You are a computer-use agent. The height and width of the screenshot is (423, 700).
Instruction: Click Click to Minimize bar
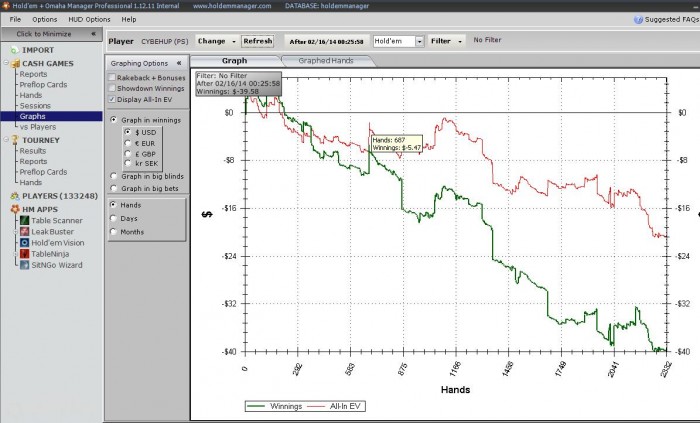click(x=51, y=33)
